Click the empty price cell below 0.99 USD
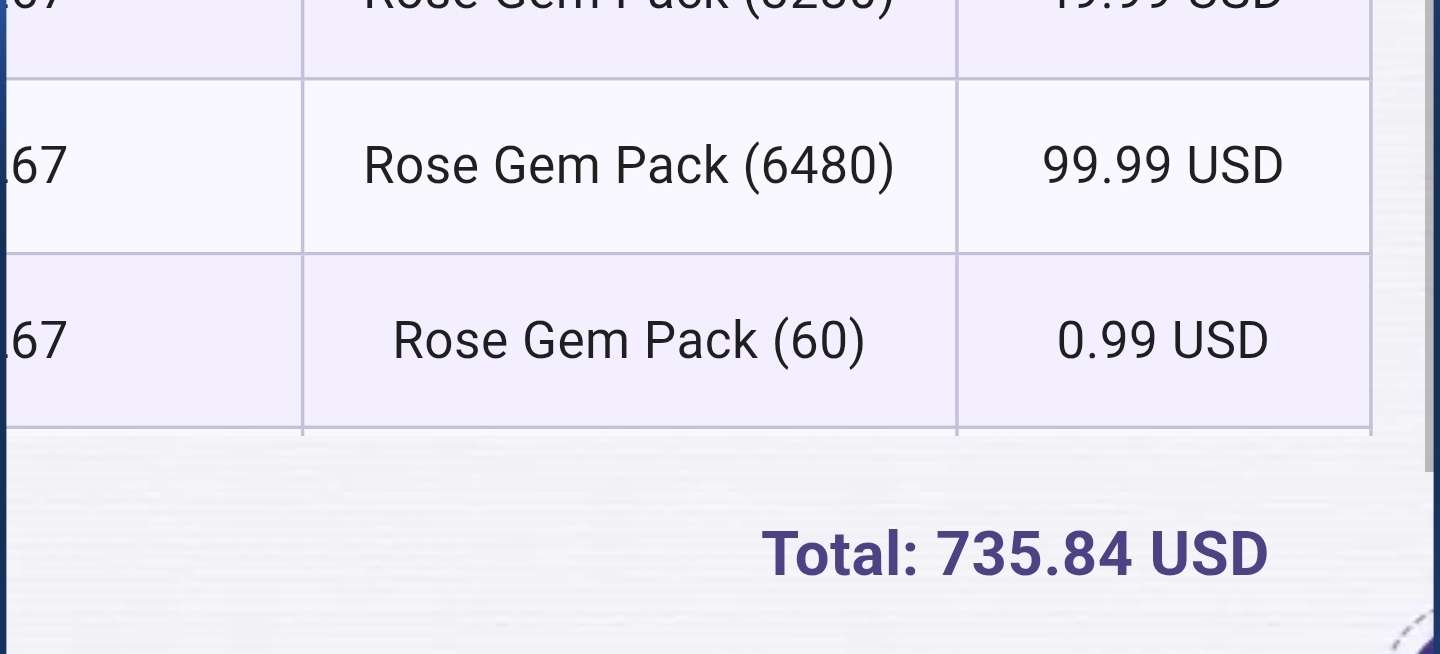The height and width of the screenshot is (654, 1440). coord(1163,433)
